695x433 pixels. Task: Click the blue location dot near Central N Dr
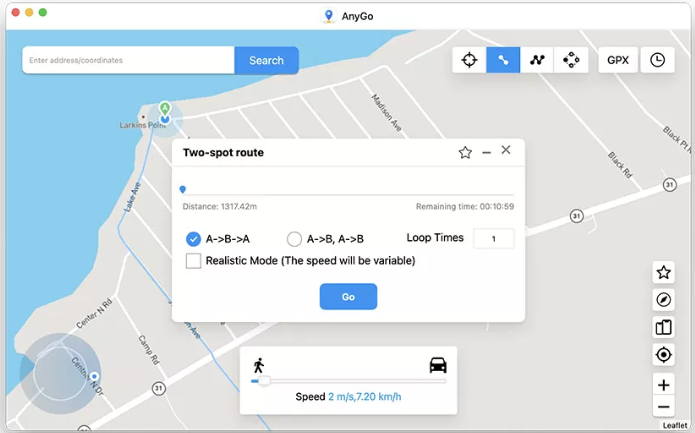point(94,376)
